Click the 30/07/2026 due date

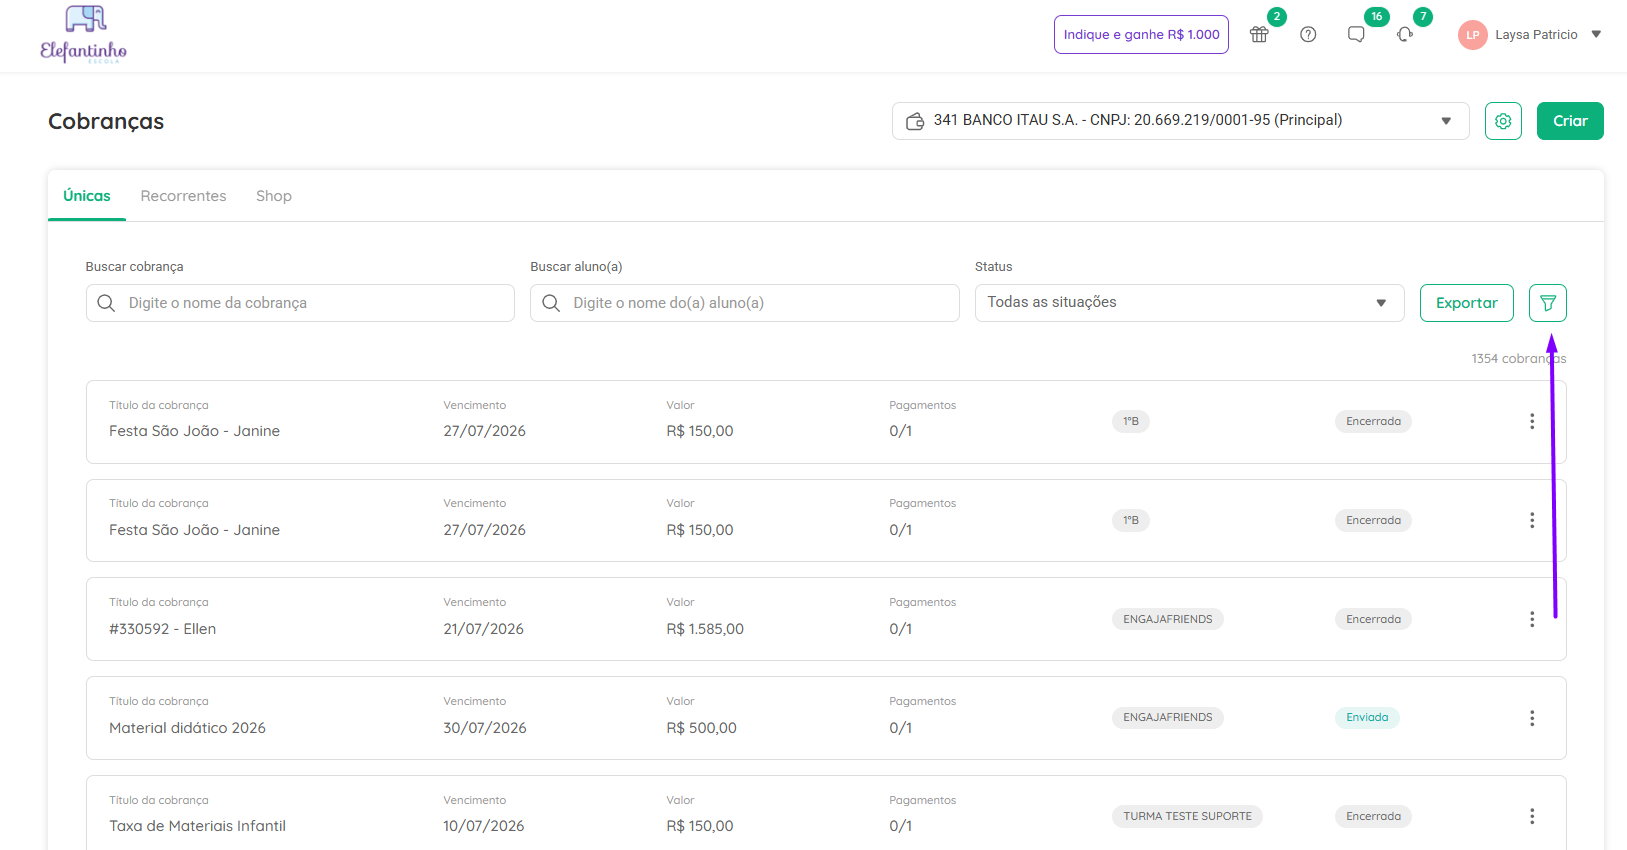pyautogui.click(x=485, y=728)
